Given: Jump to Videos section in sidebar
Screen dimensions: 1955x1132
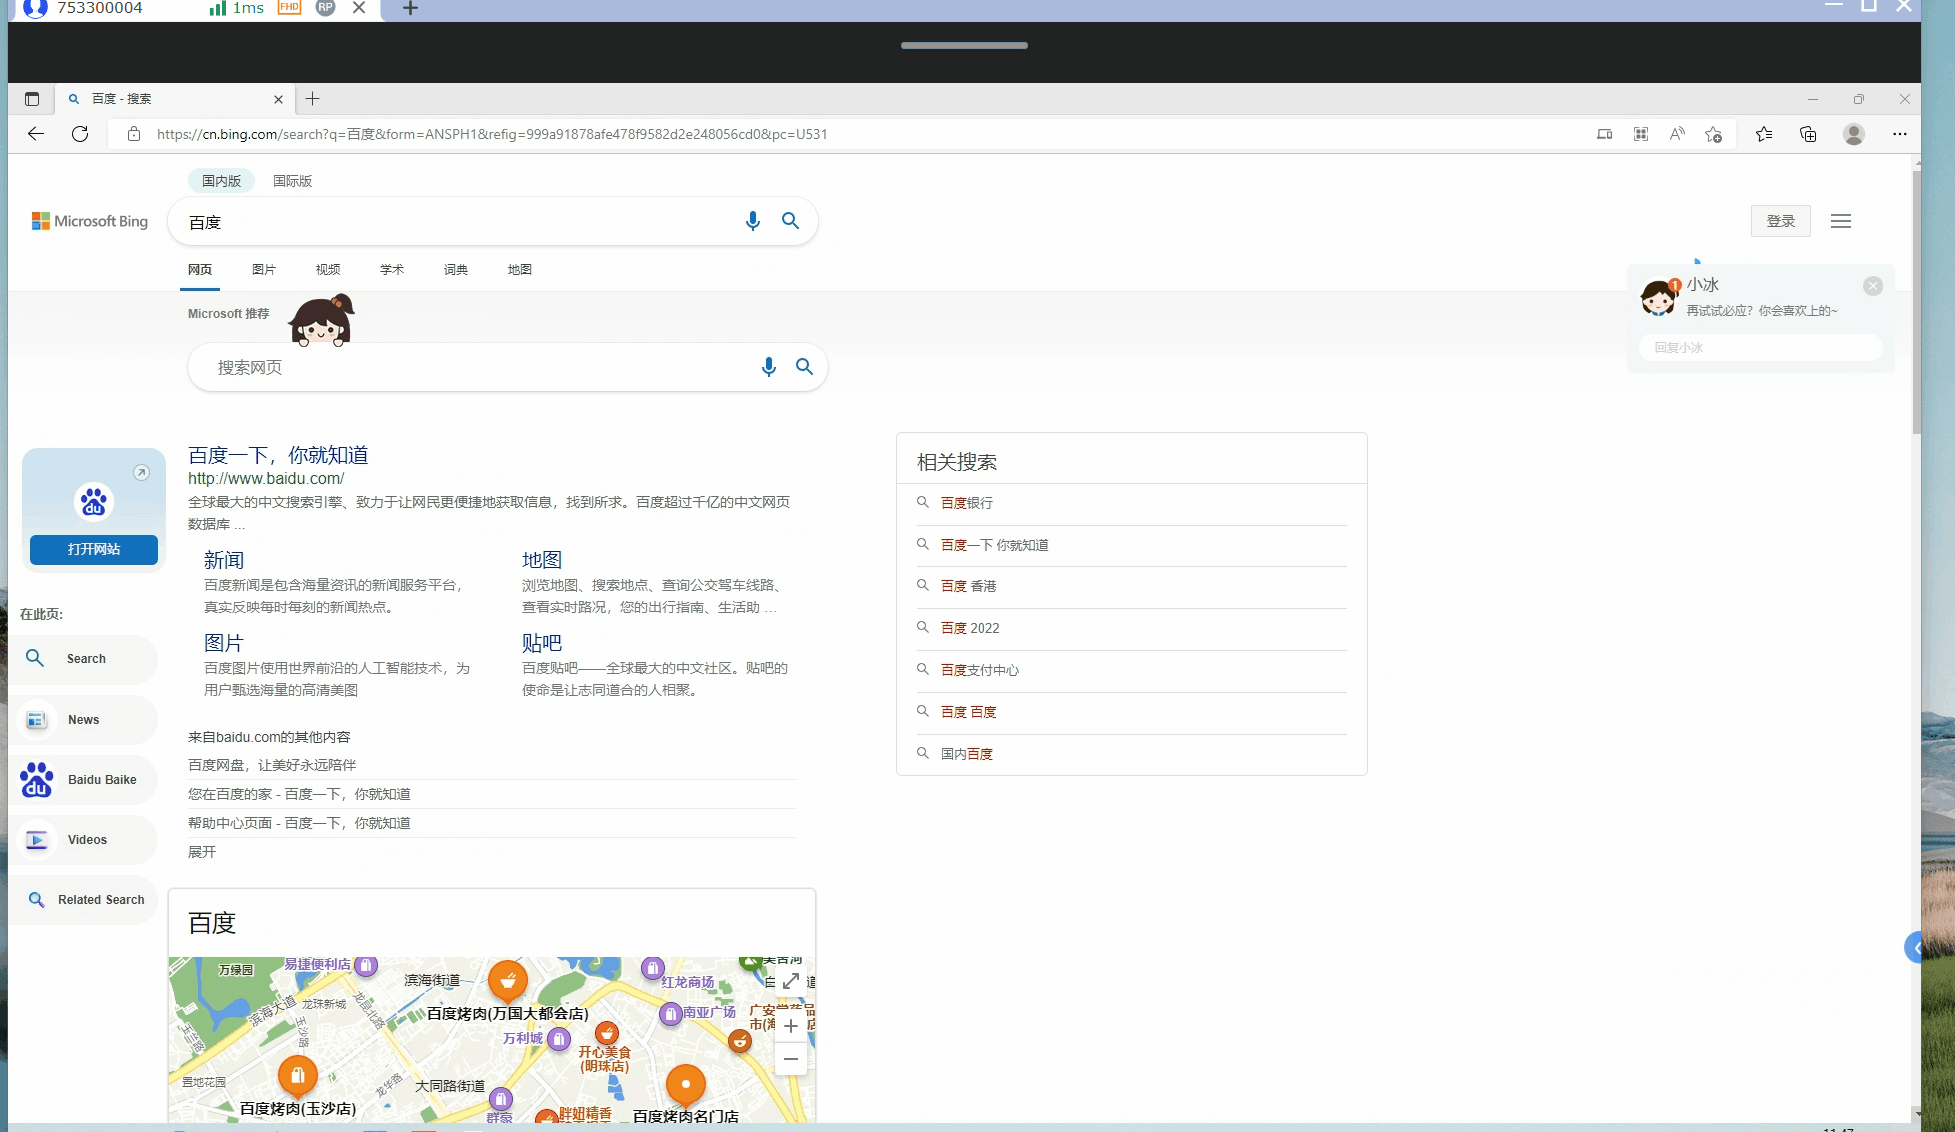Looking at the screenshot, I should (85, 840).
